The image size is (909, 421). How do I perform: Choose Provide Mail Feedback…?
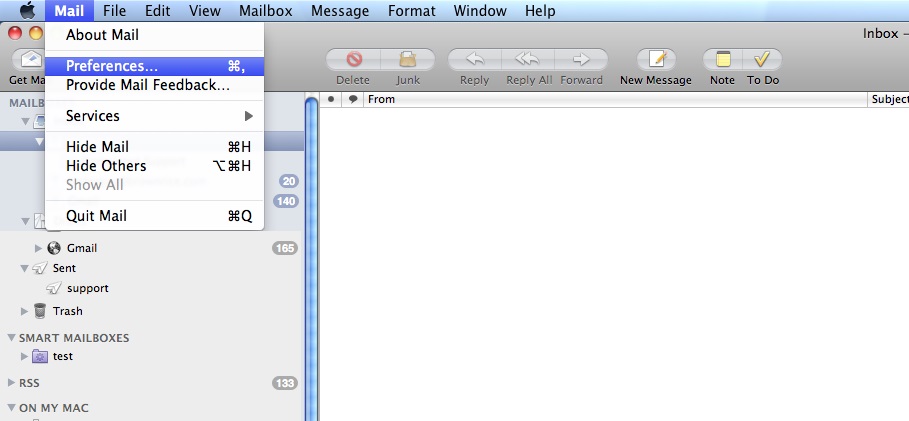[x=154, y=85]
